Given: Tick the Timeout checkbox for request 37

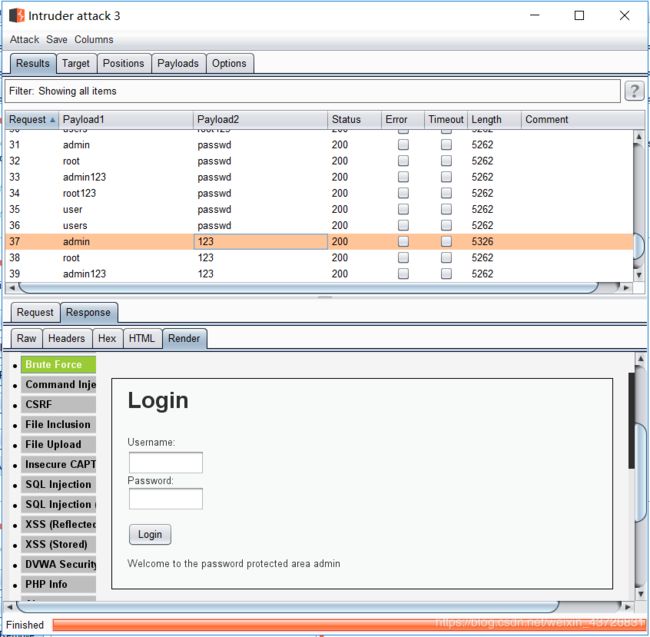Looking at the screenshot, I should coord(446,241).
